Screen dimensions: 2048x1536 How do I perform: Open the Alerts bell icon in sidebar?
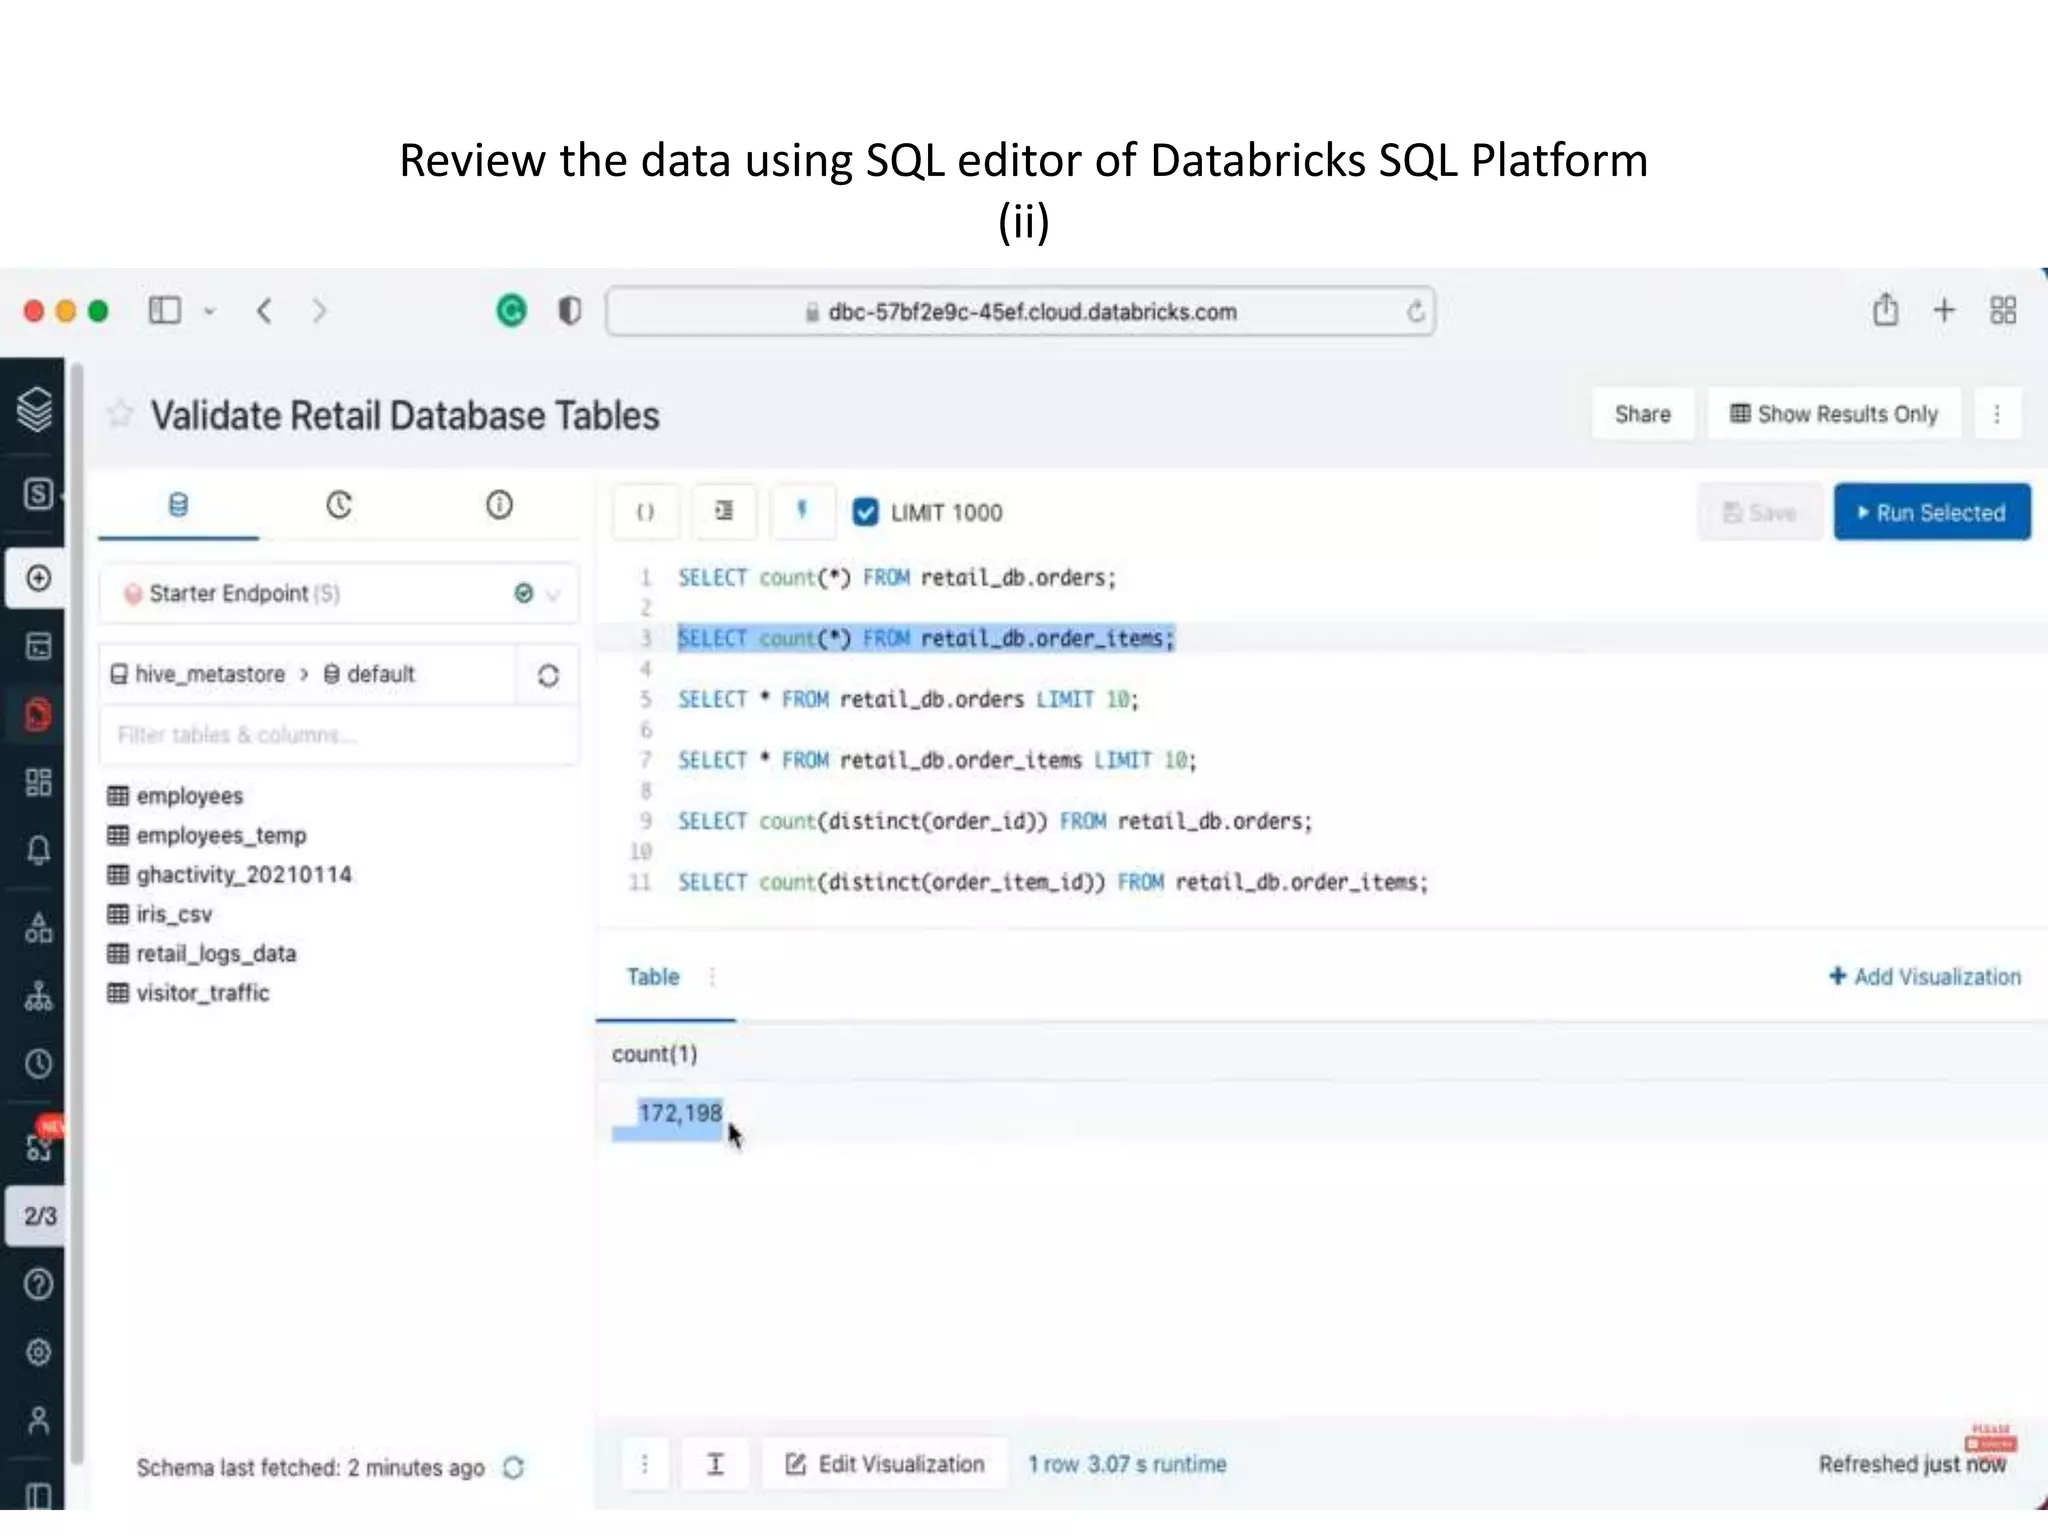(38, 850)
